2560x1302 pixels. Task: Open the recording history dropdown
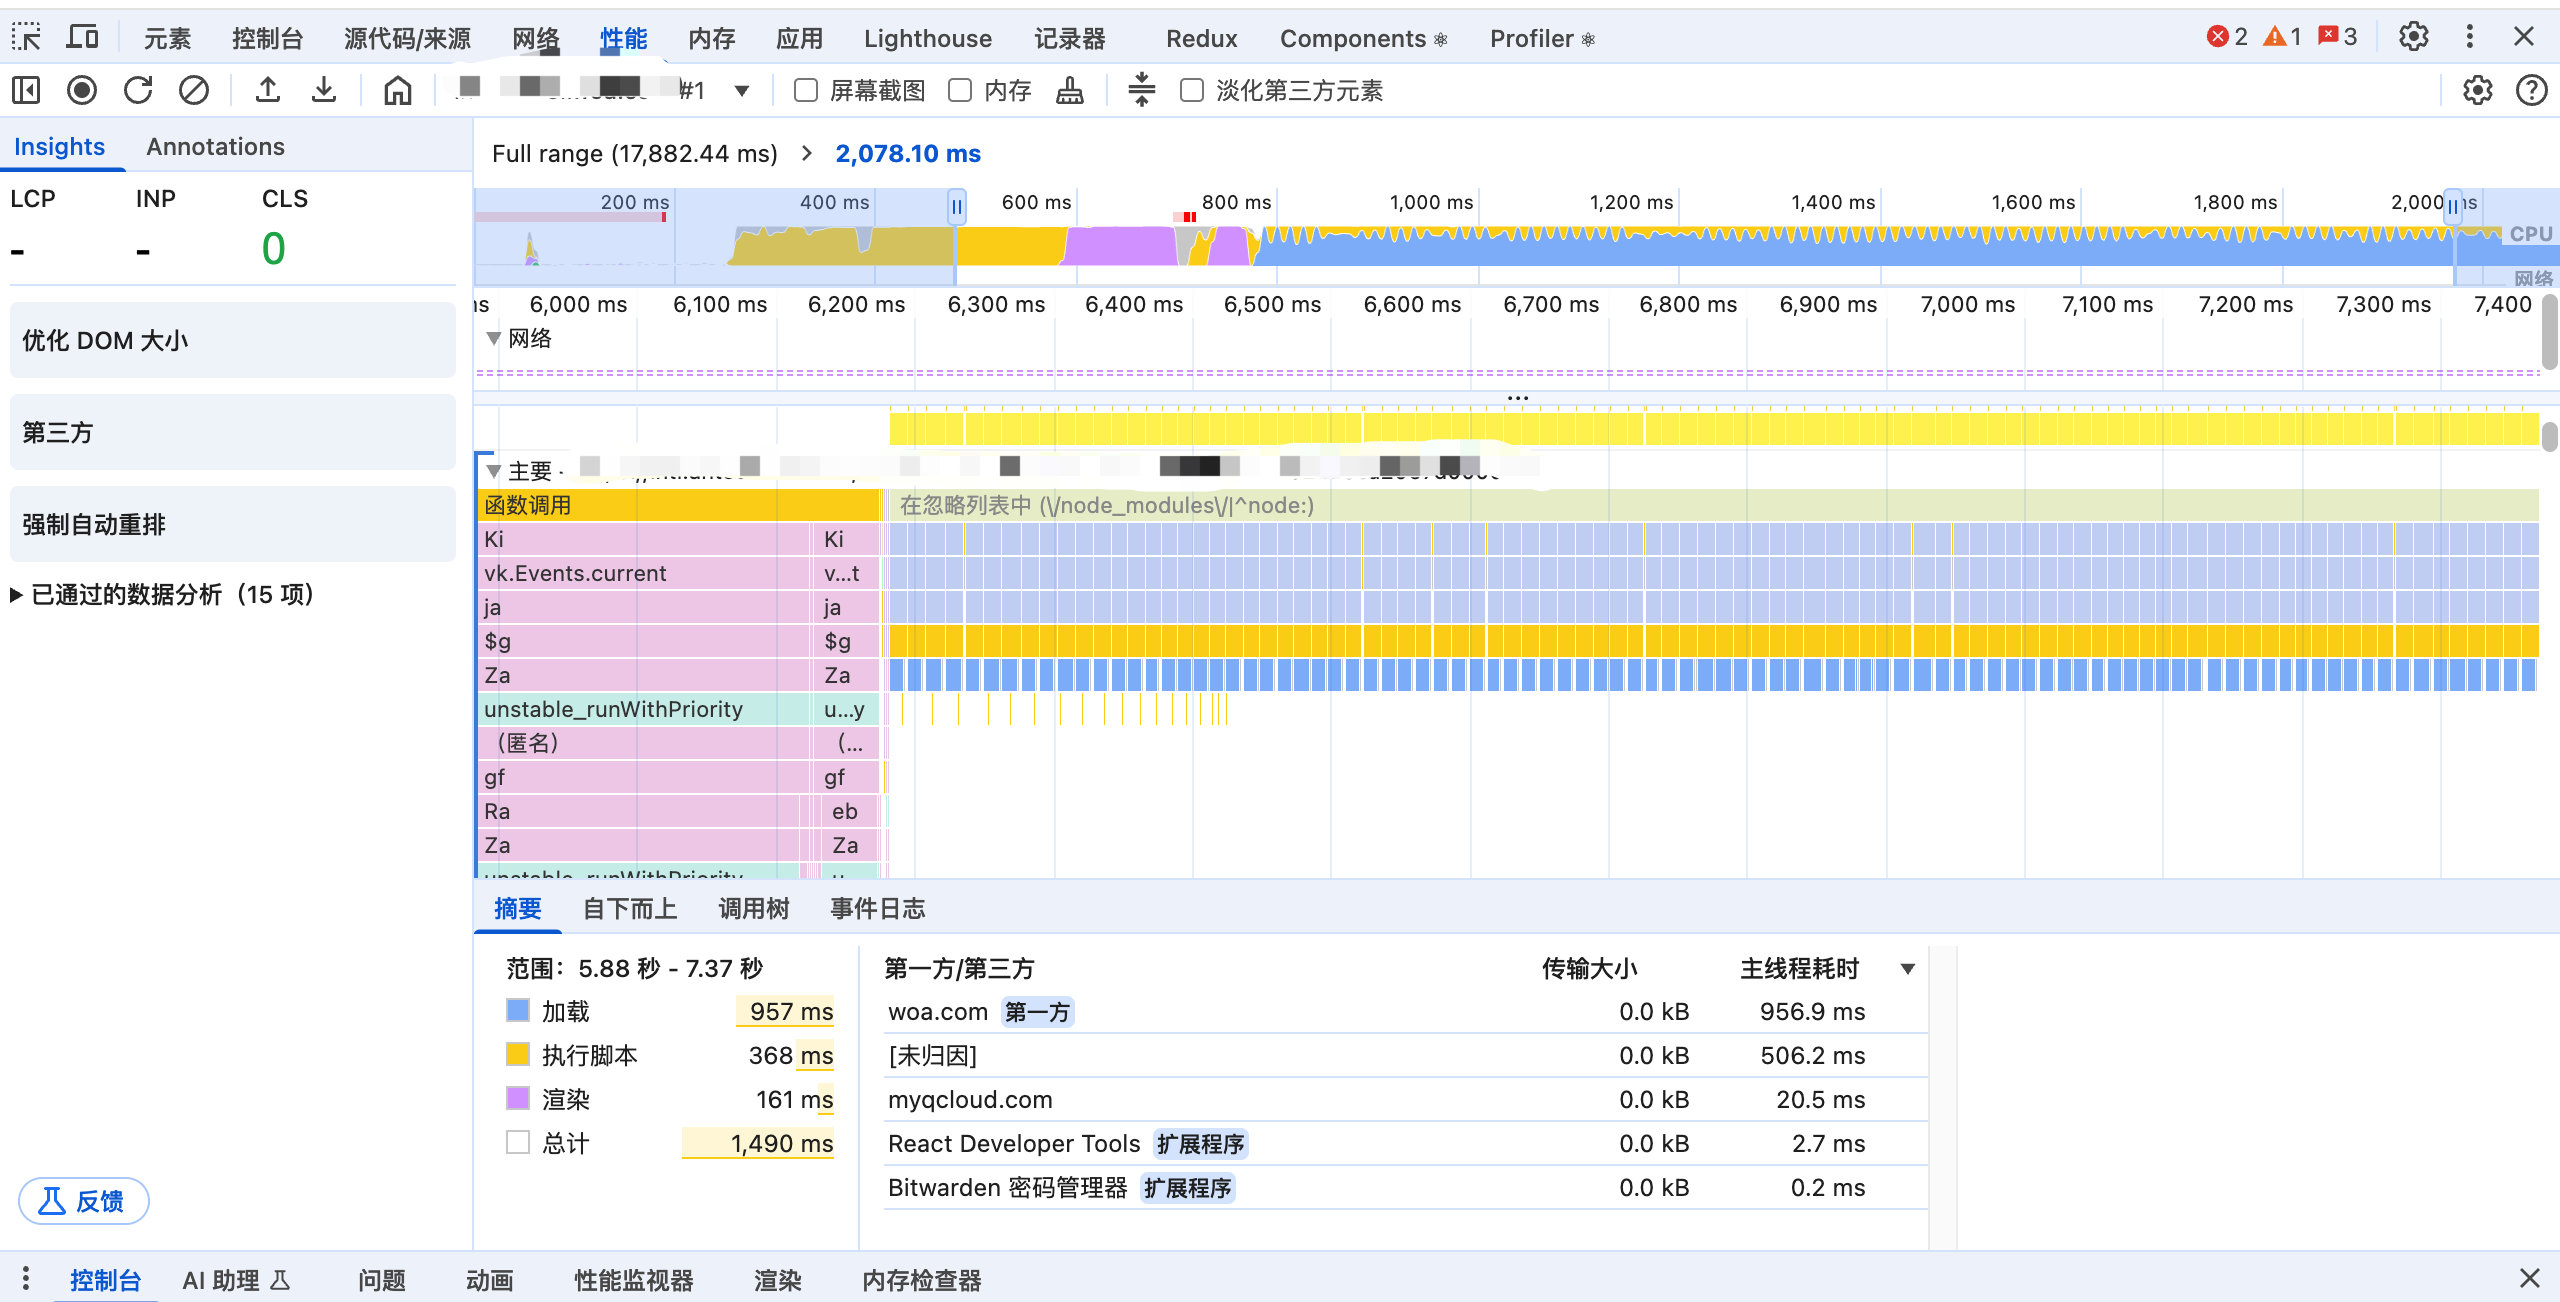741,90
